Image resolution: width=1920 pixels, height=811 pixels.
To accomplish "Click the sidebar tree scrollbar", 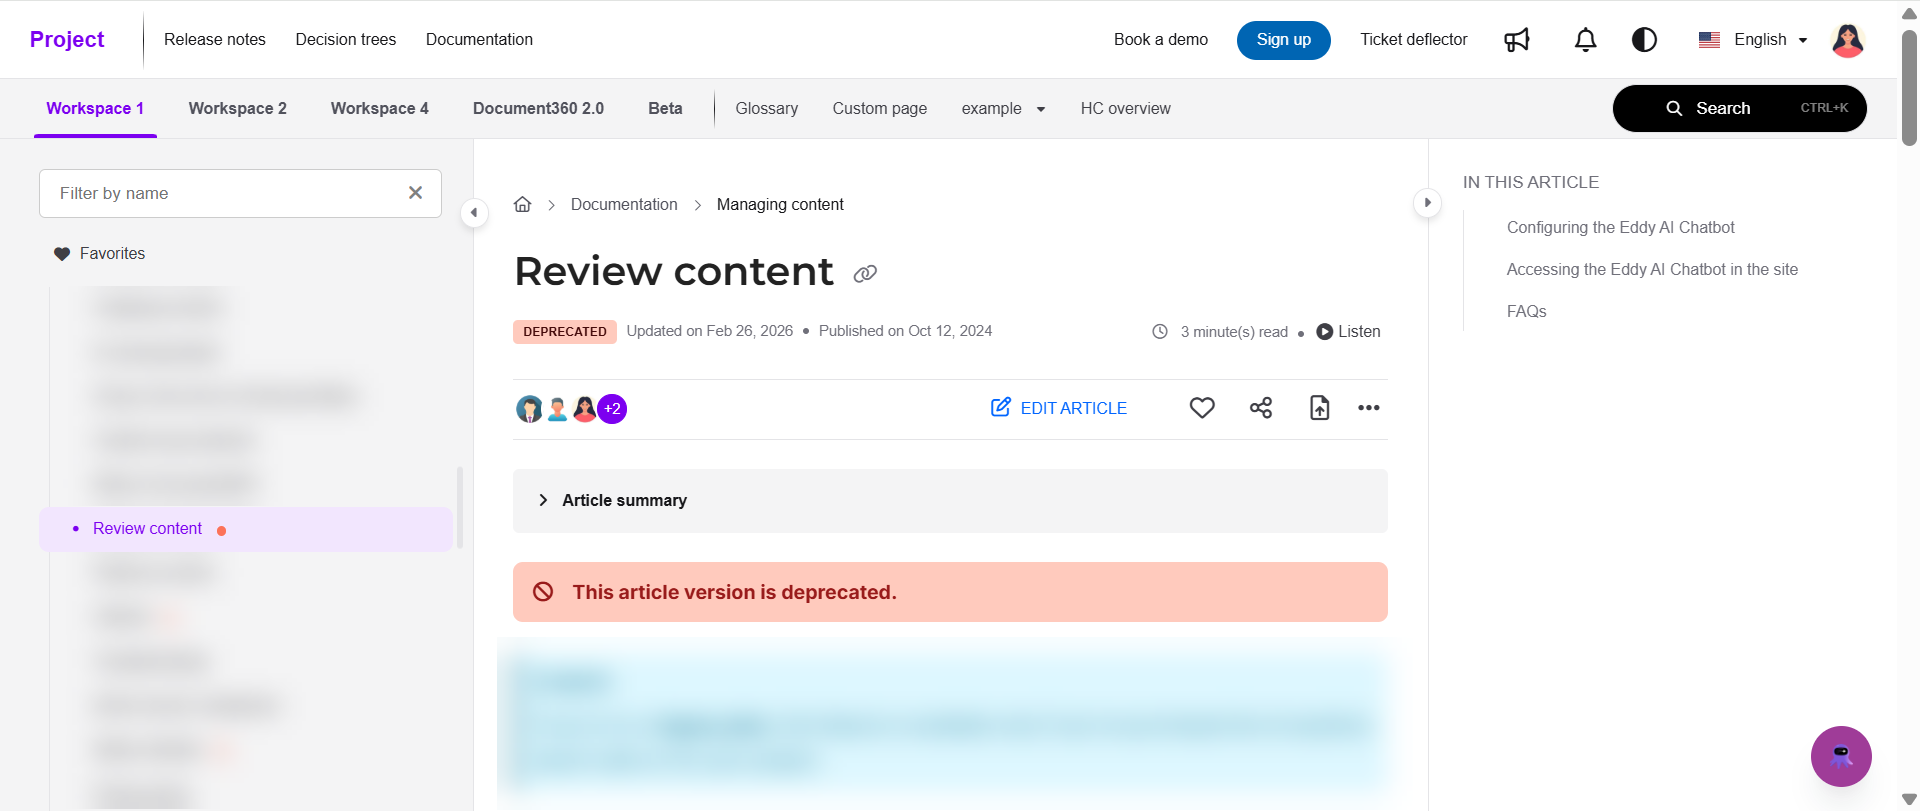I will pyautogui.click(x=459, y=507).
